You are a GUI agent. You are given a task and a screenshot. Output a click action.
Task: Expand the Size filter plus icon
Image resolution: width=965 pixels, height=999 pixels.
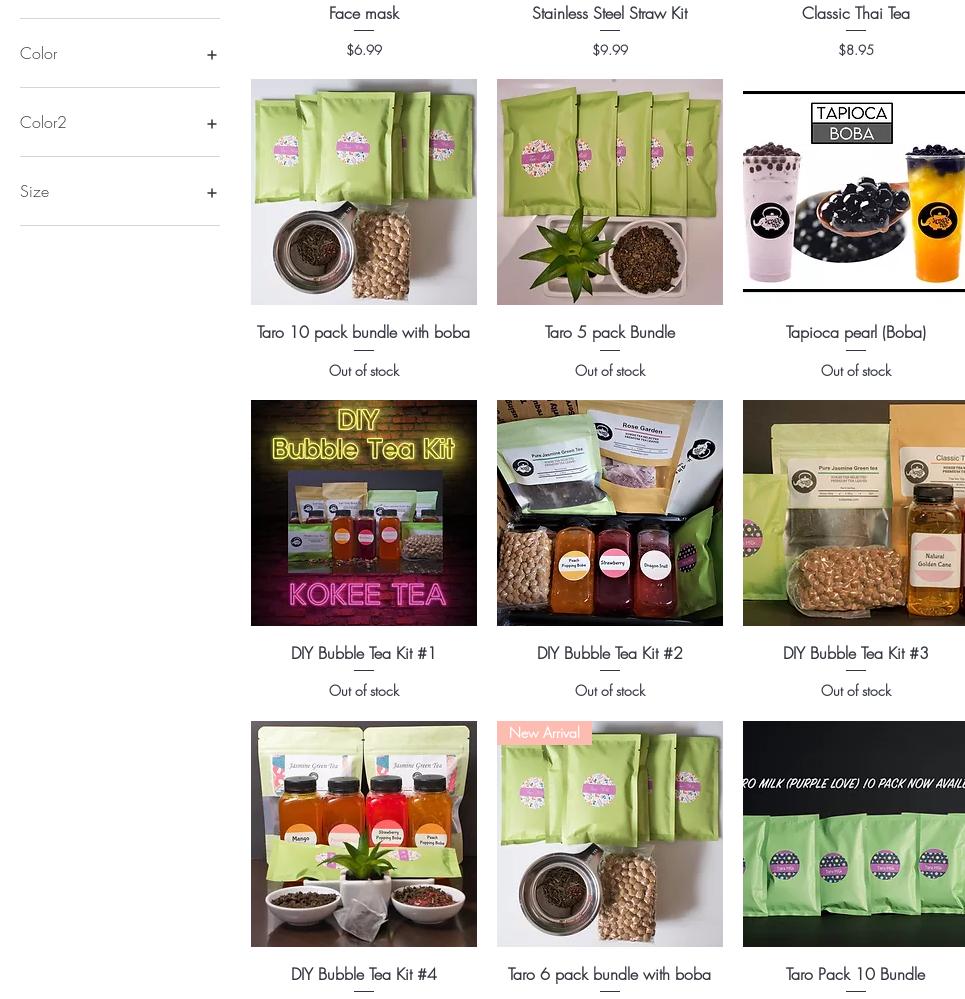(x=212, y=192)
